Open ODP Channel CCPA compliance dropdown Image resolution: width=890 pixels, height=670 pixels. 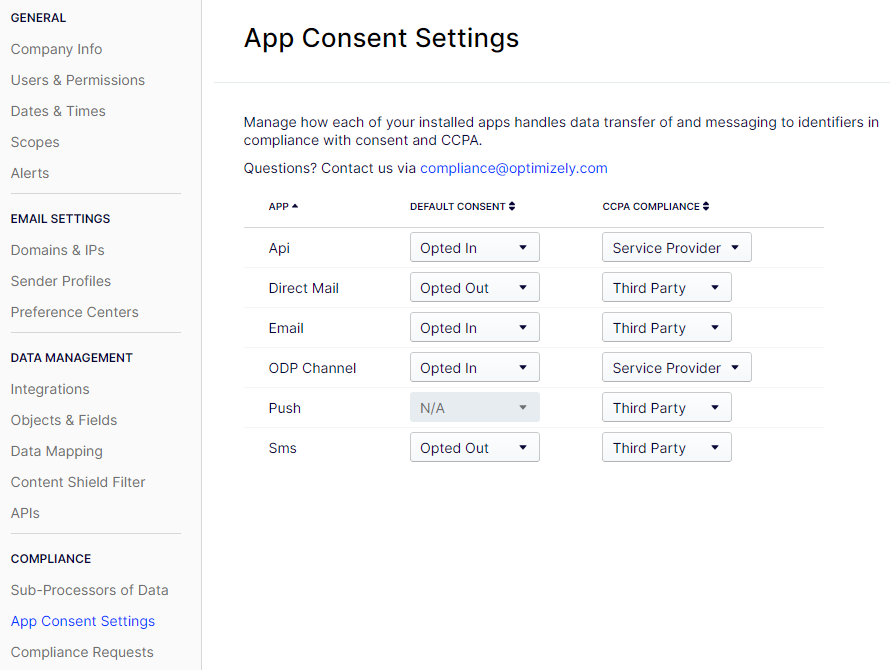point(677,367)
